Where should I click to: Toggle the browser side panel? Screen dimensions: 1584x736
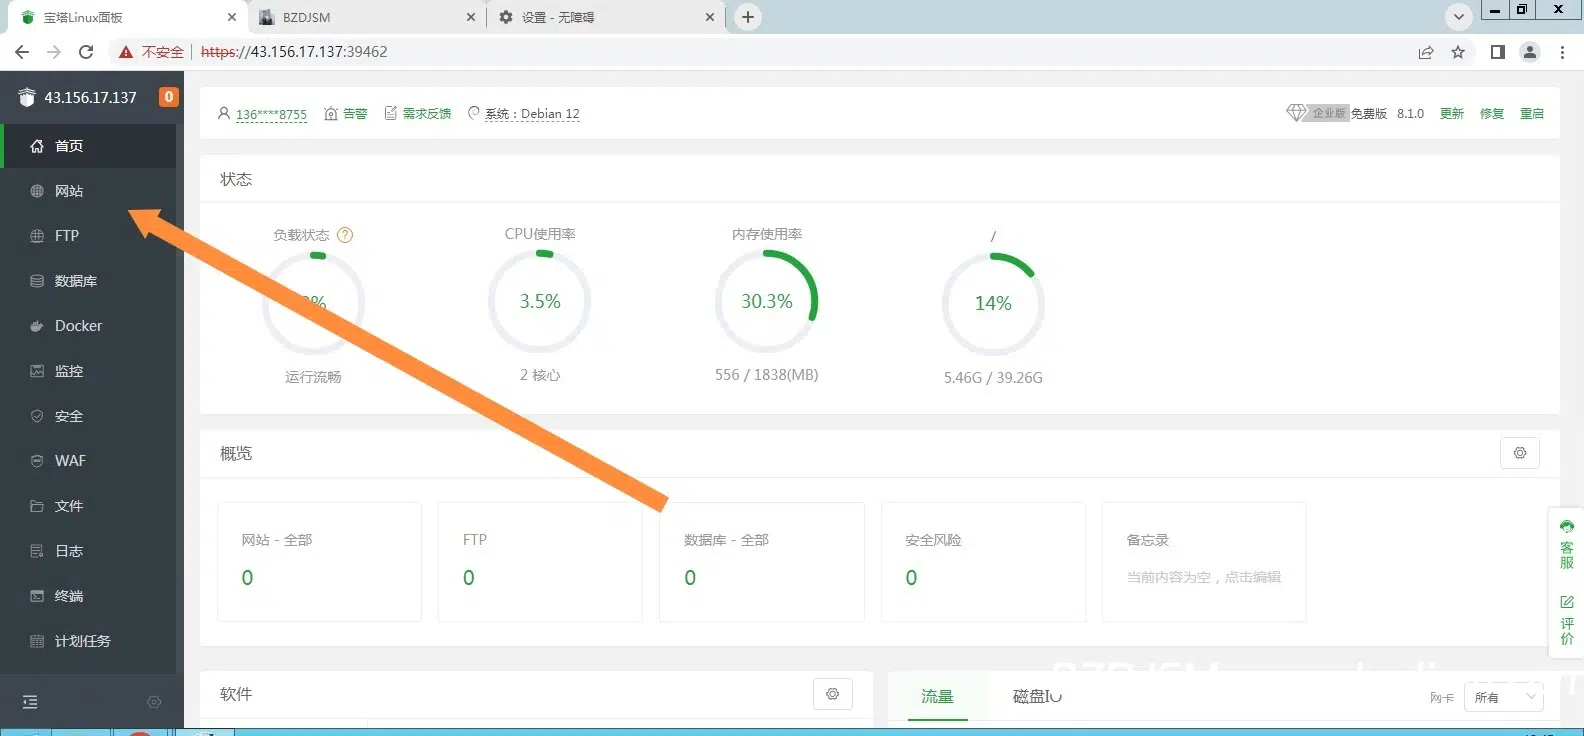pos(1497,52)
